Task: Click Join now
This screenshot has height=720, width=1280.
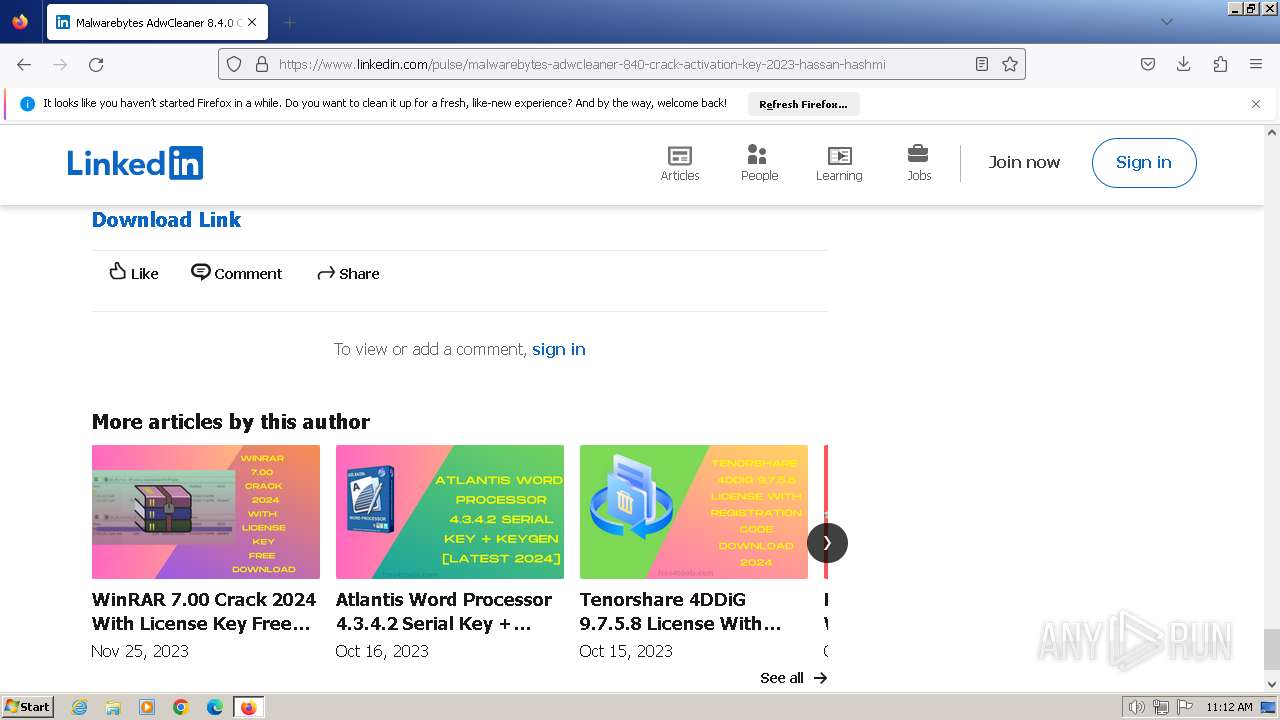Action: click(1024, 162)
